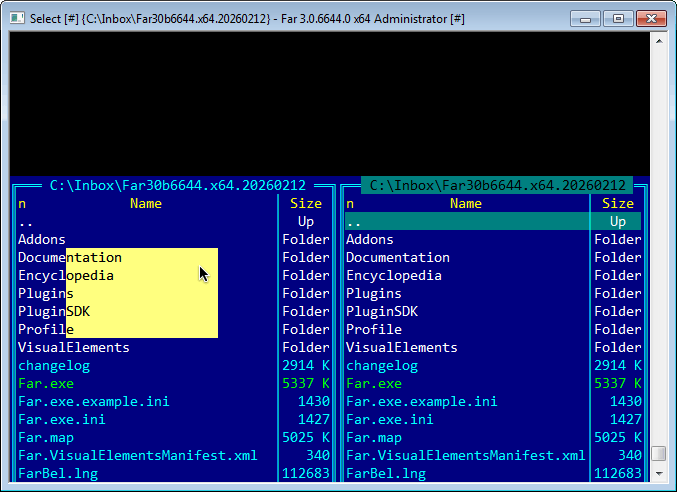677x492 pixels.
Task: Click 1430 size value in left panel
Action: (x=314, y=402)
